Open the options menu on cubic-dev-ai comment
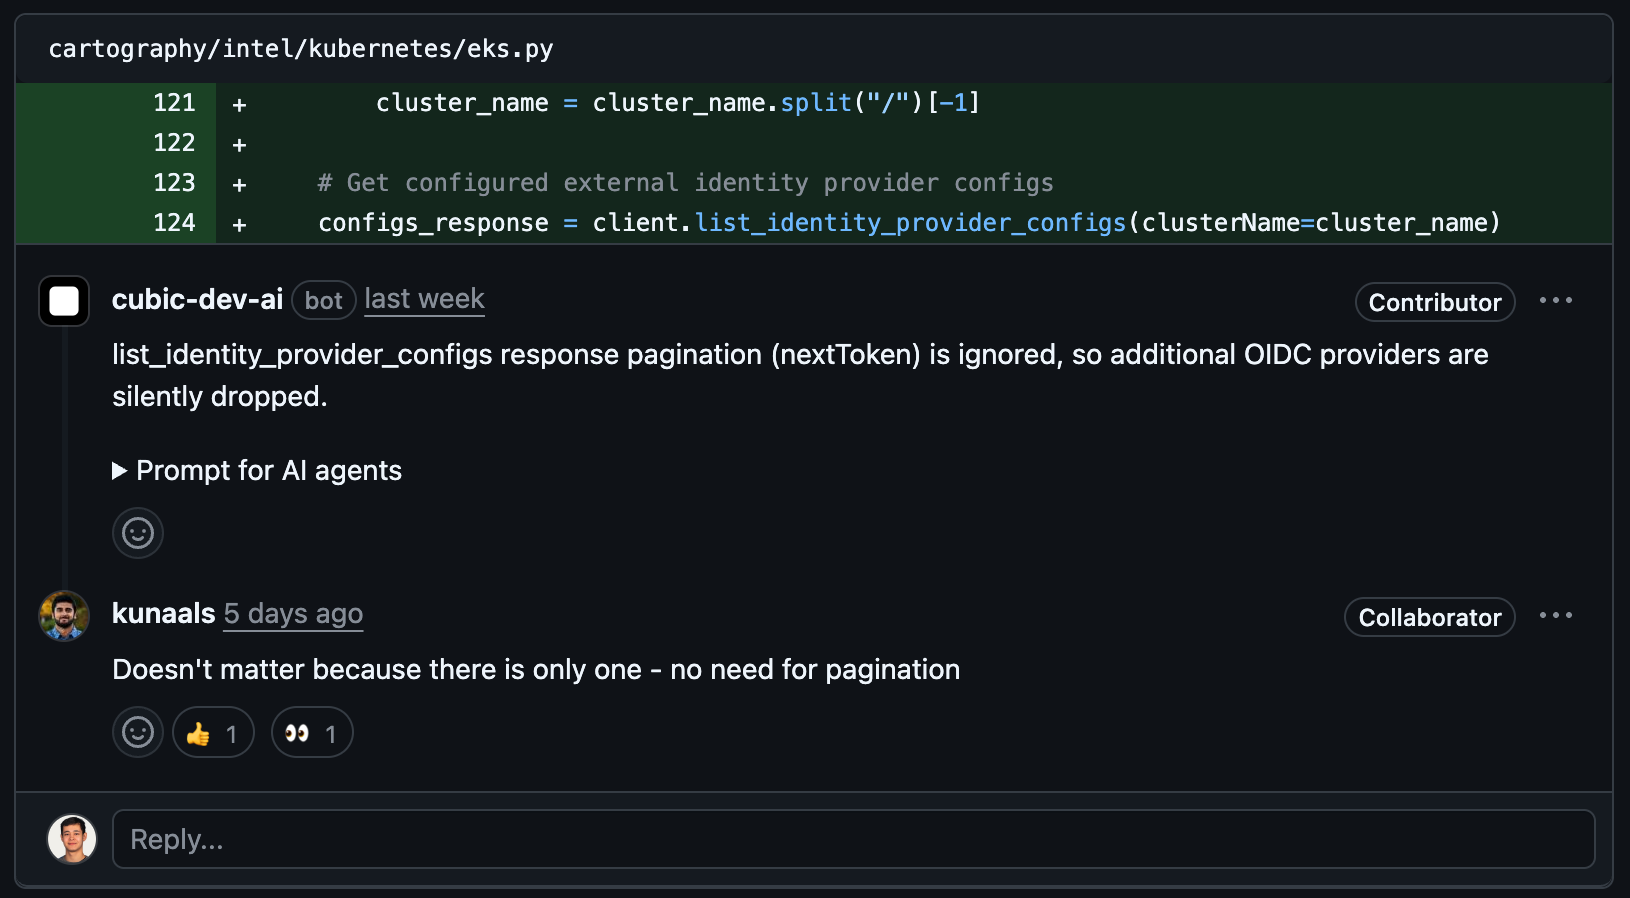 click(x=1556, y=301)
